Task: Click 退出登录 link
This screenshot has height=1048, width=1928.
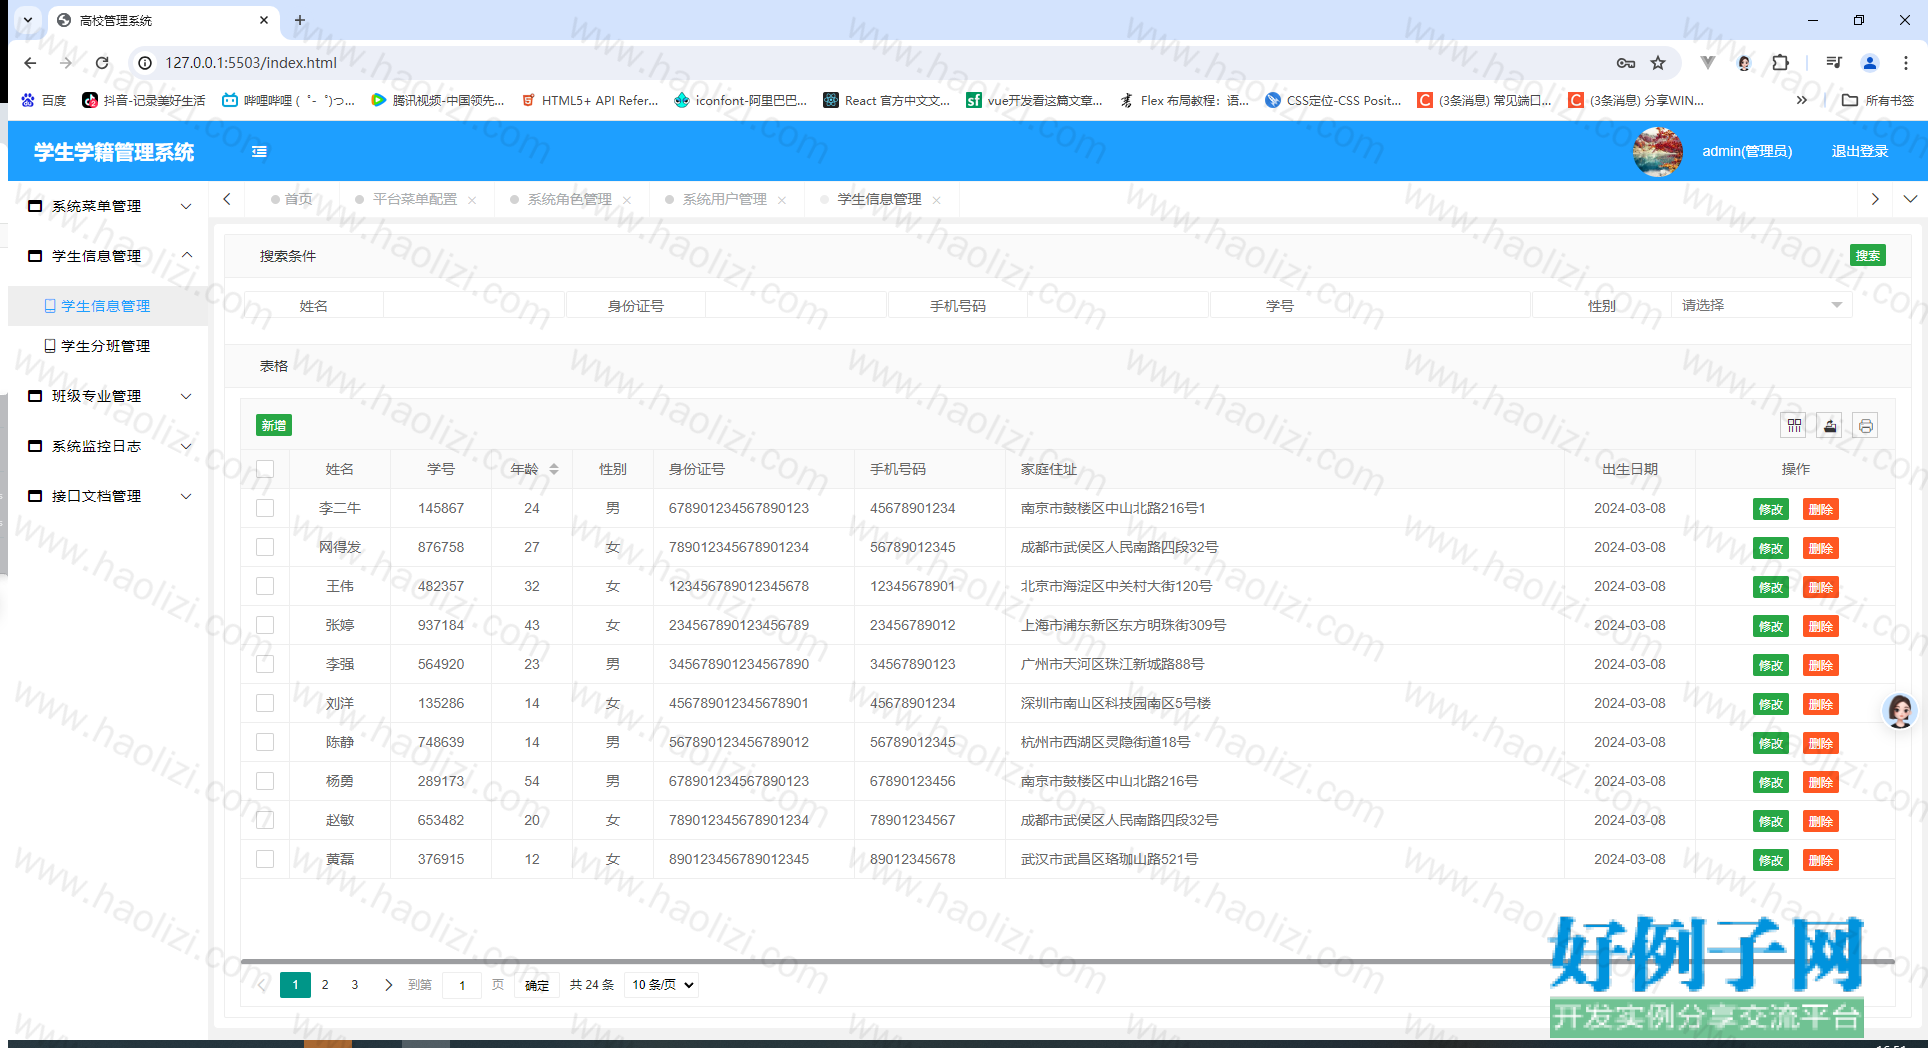Action: pos(1860,152)
